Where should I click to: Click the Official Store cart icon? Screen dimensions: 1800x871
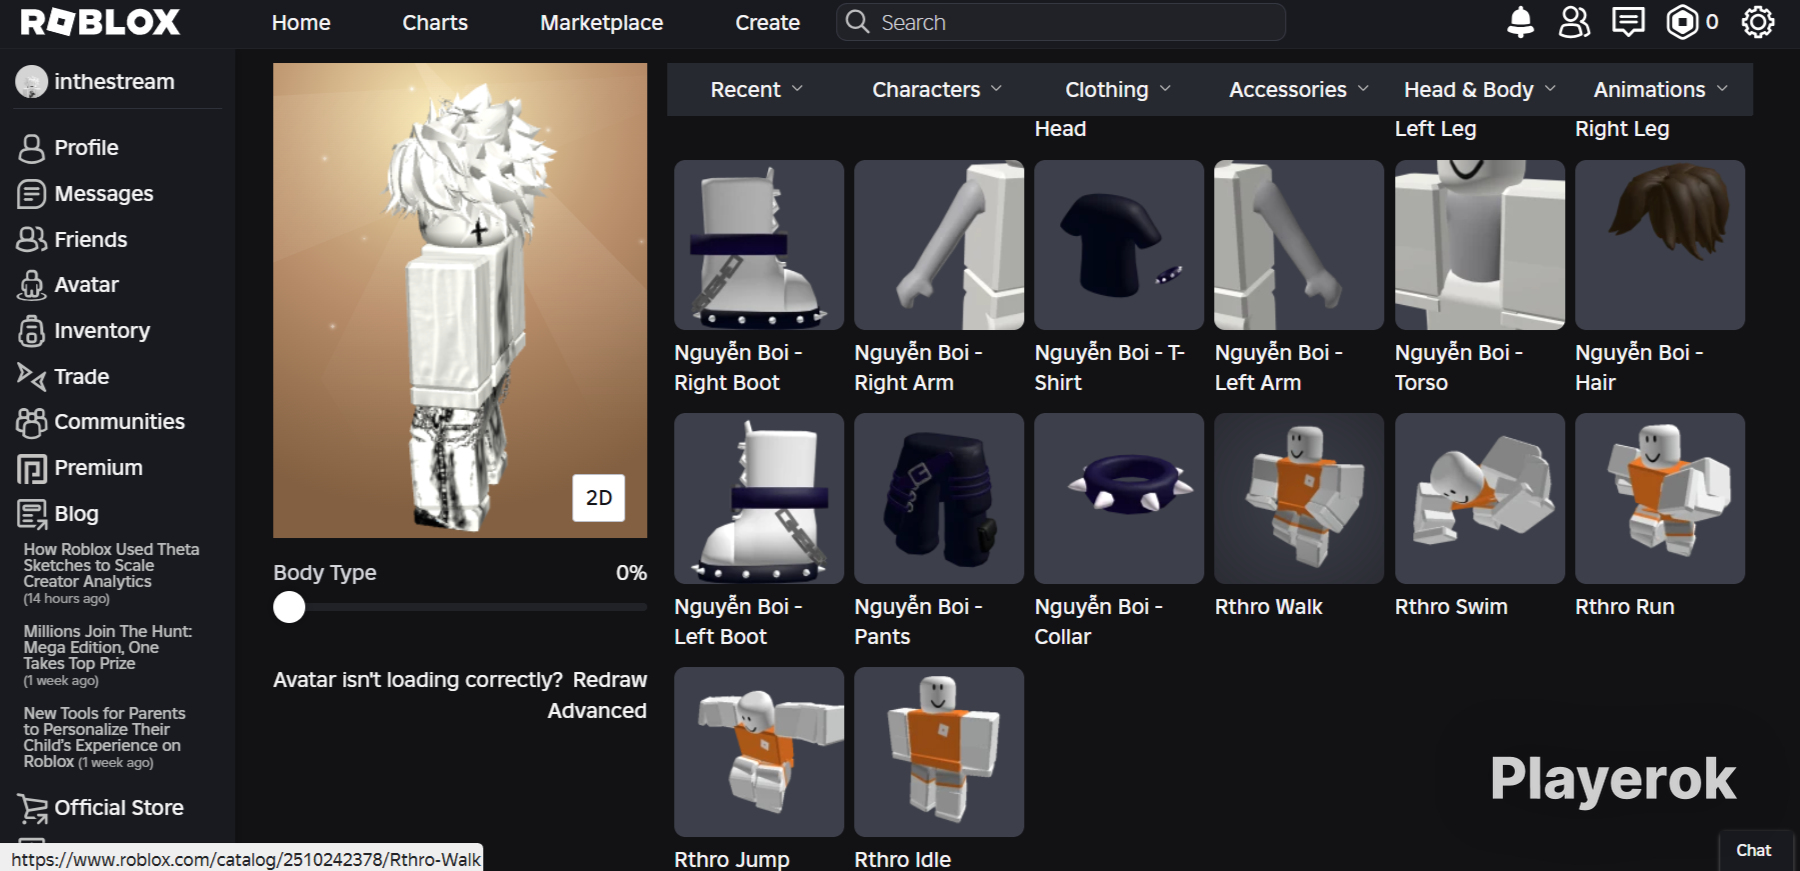[x=32, y=808]
